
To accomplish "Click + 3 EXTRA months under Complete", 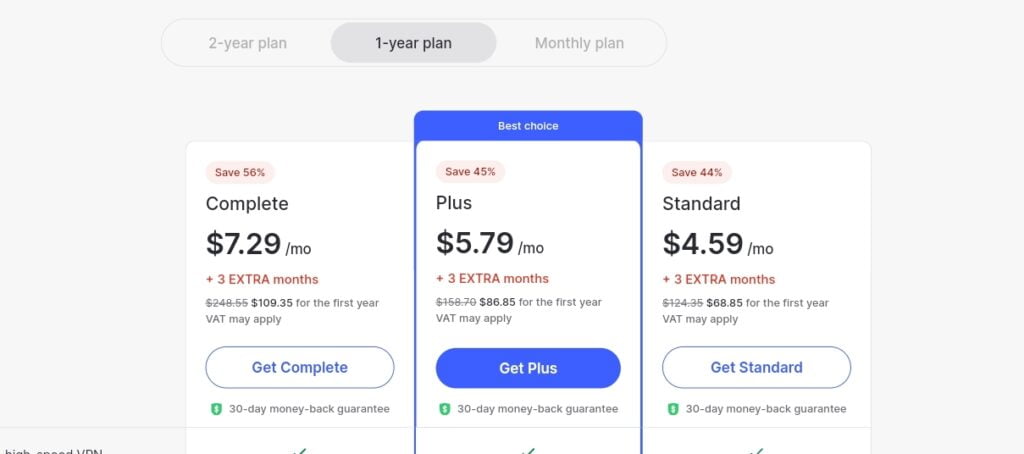I will pos(262,280).
